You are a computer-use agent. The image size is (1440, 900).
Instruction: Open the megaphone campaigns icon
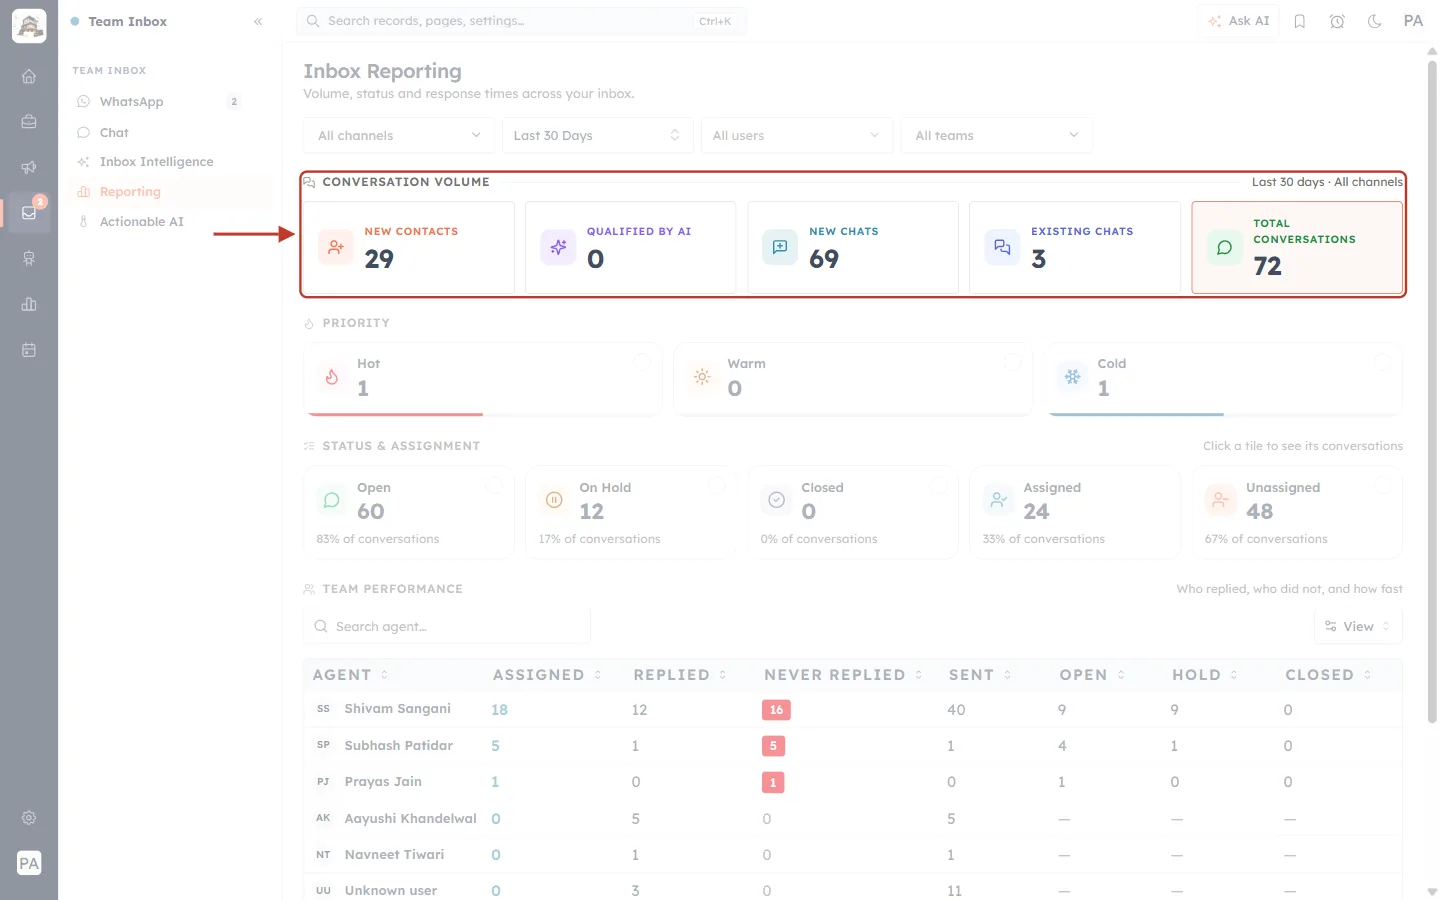(29, 167)
